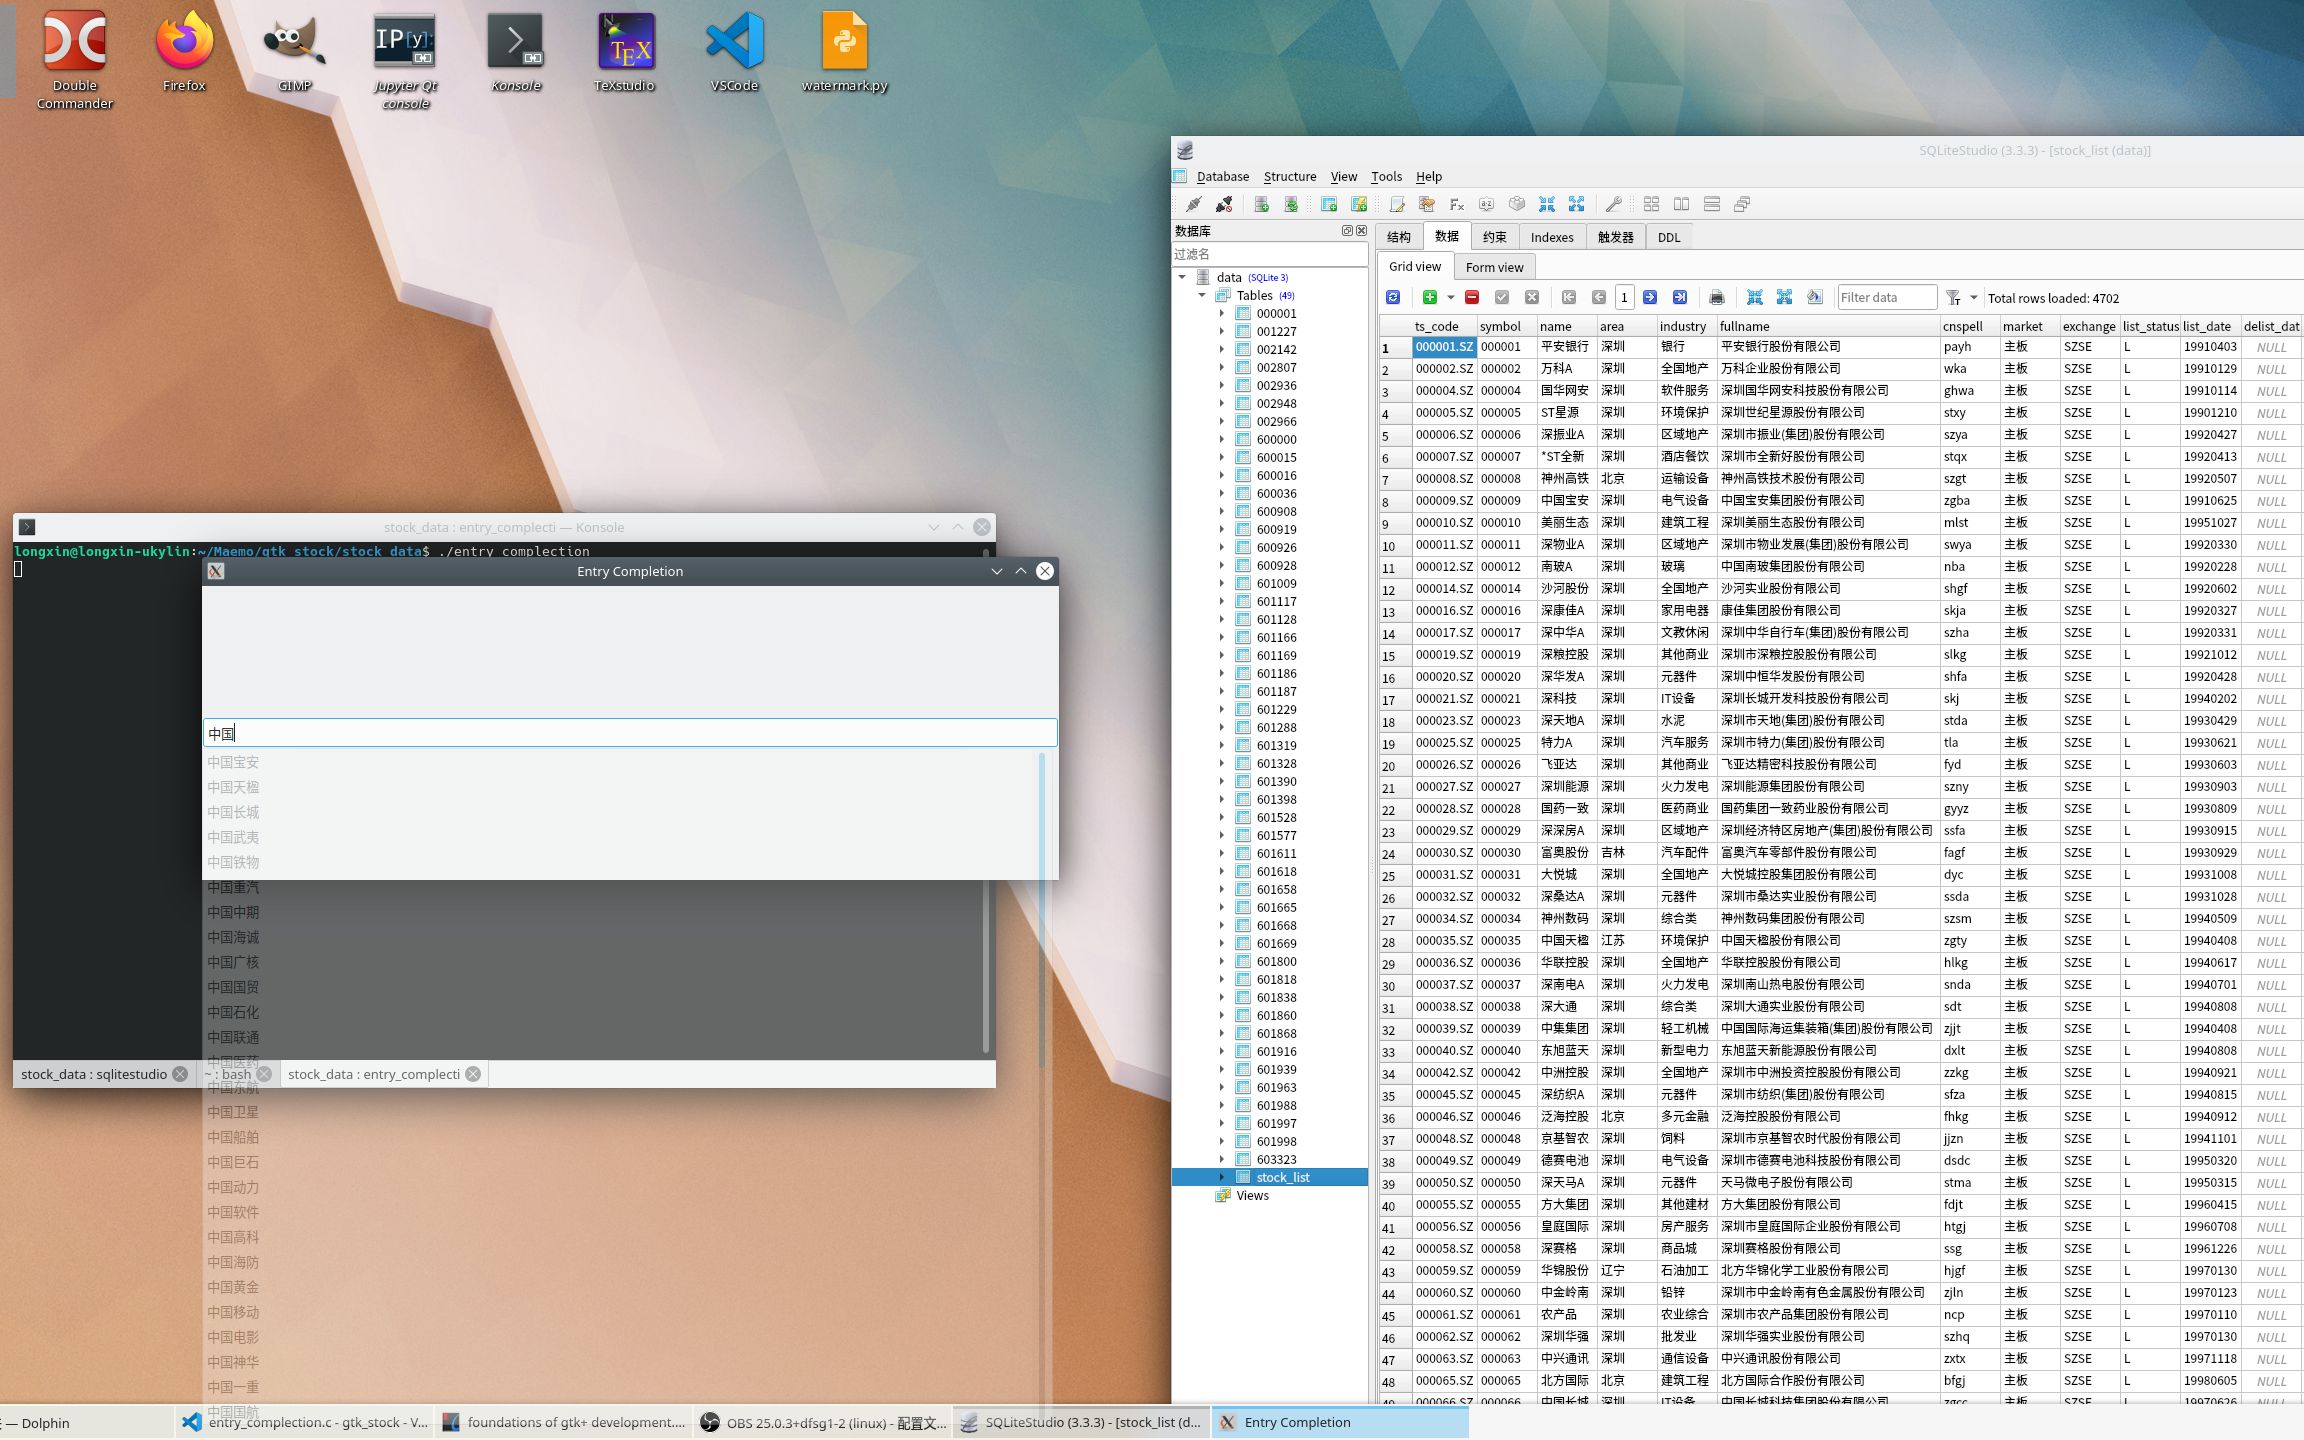Click the red delete row icon

(x=1472, y=297)
